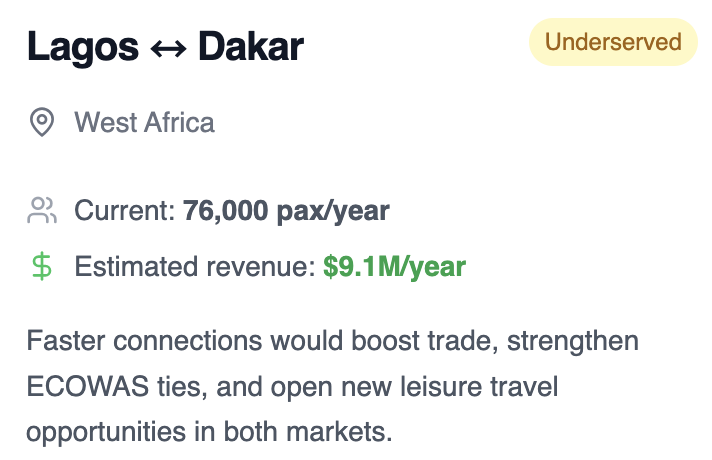Click the route description paragraph

[x=332, y=386]
